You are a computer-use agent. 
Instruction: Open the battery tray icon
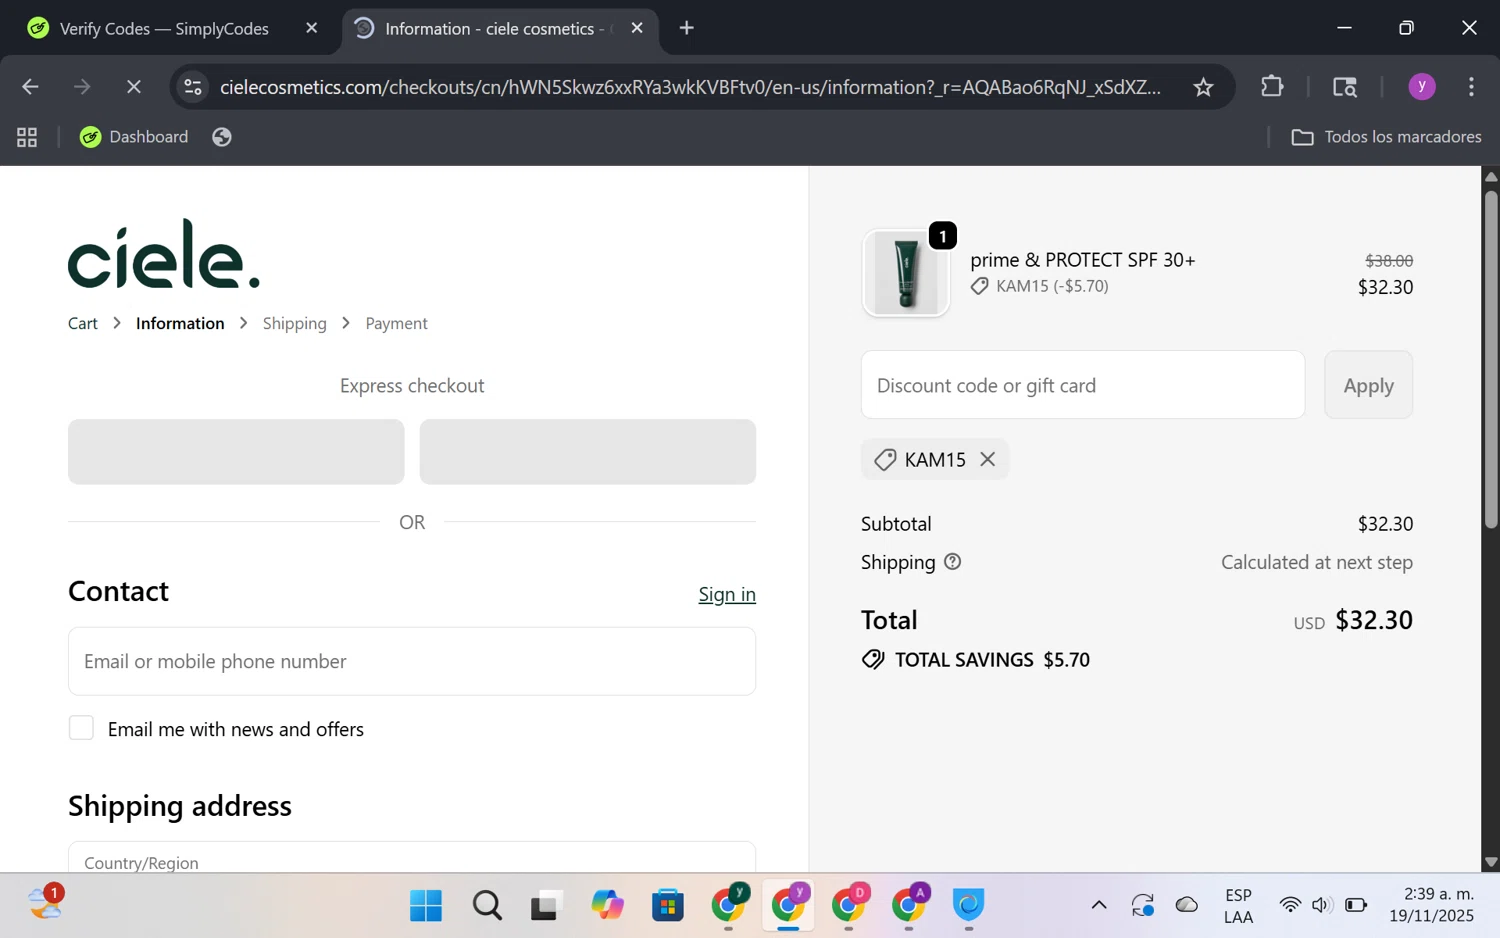(1356, 906)
